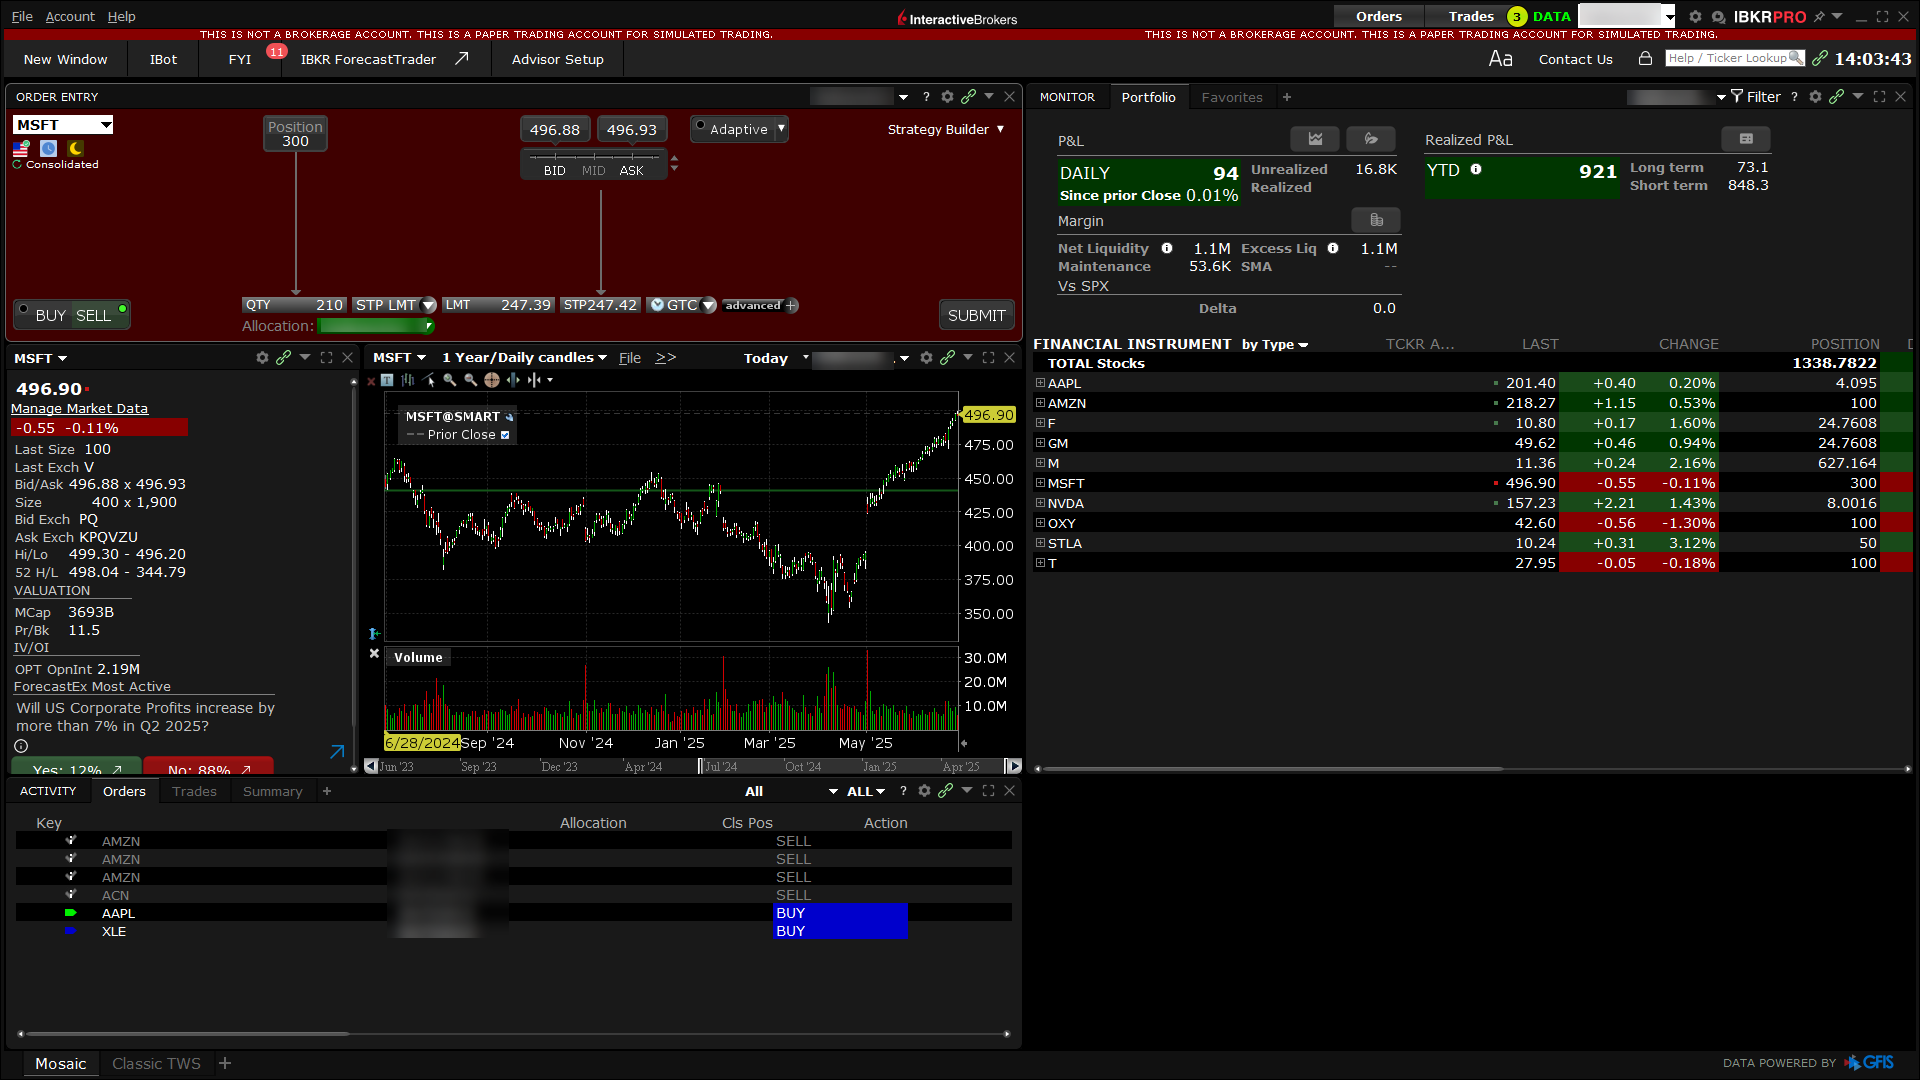This screenshot has width=1920, height=1080.
Task: Expand the Strategy Builder dropdown
Action: [x=945, y=130]
